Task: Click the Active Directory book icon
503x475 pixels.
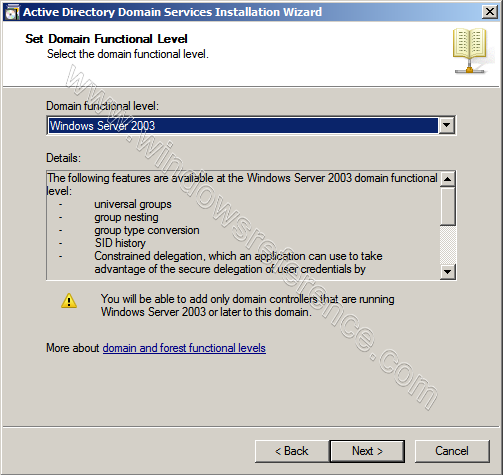Action: pos(470,51)
